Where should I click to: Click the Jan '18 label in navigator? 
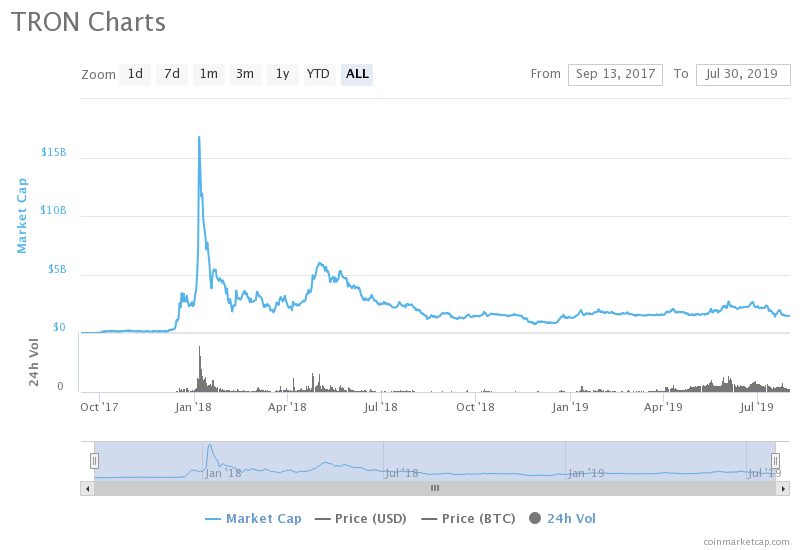click(x=223, y=473)
